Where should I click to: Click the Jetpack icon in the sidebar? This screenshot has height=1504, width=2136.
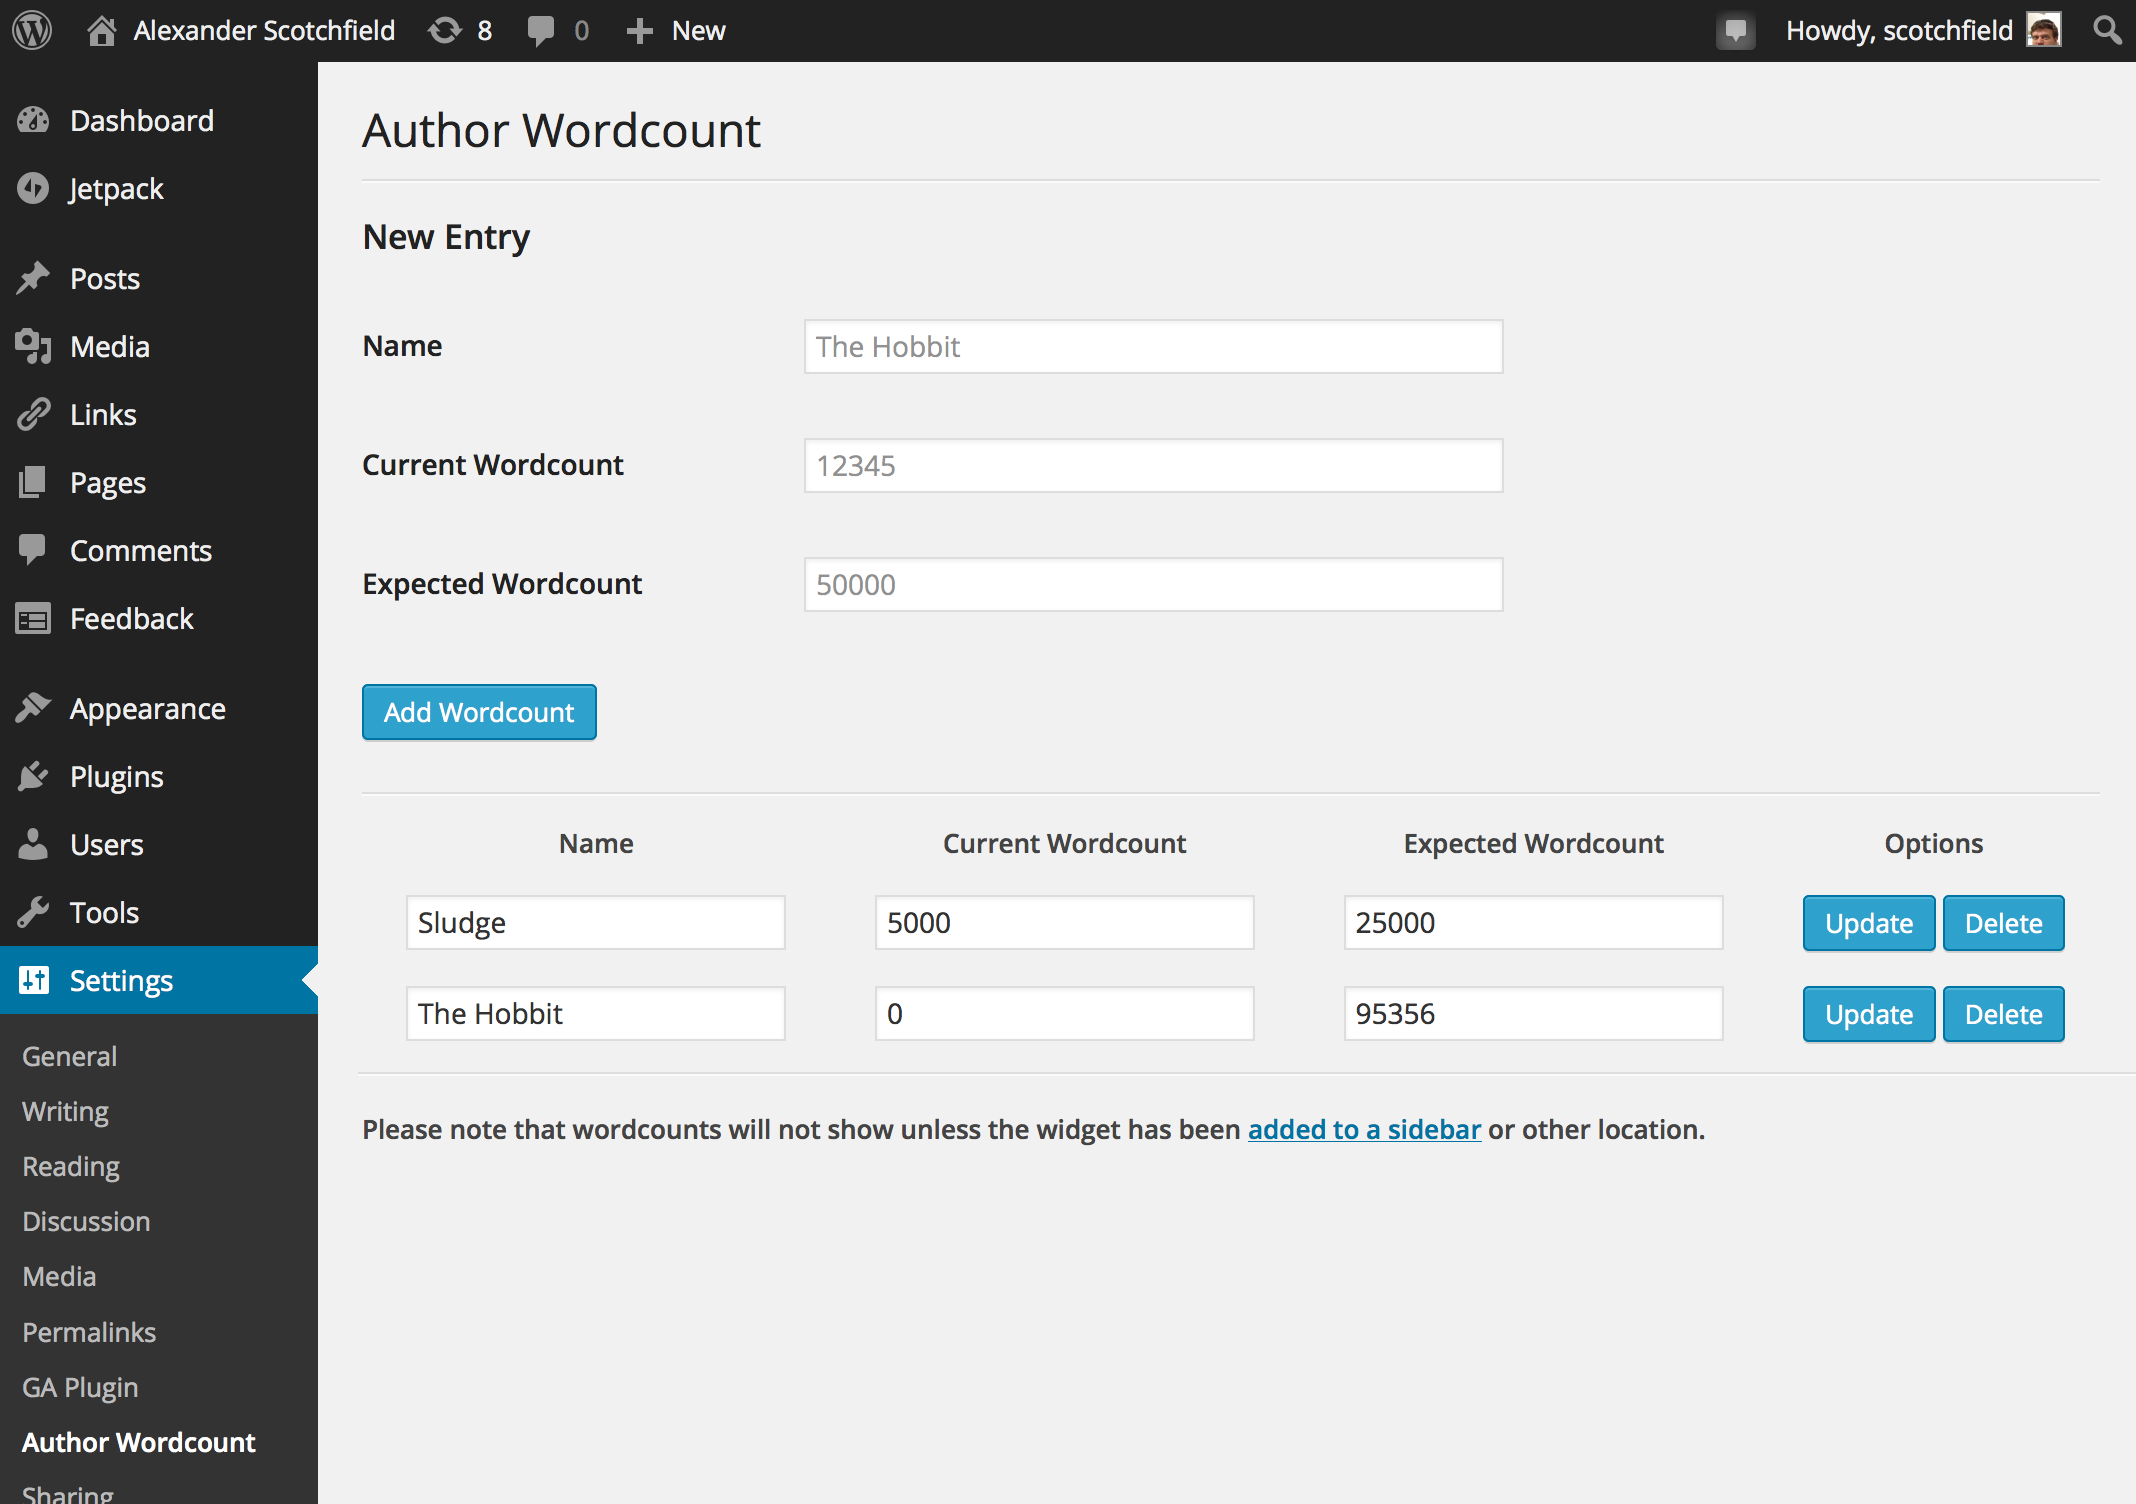(x=33, y=188)
